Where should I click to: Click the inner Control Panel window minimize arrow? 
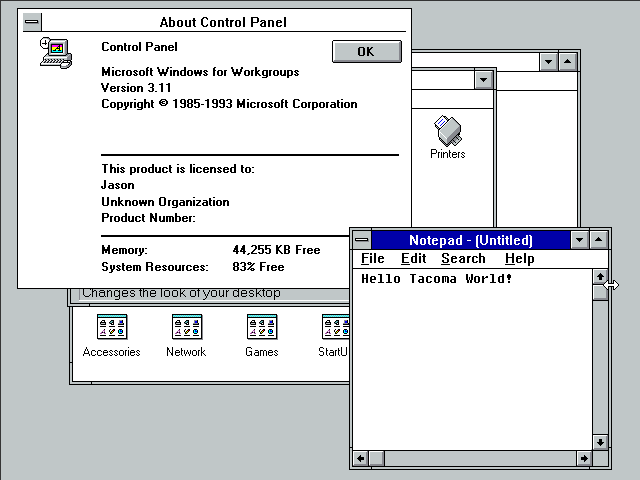484,80
